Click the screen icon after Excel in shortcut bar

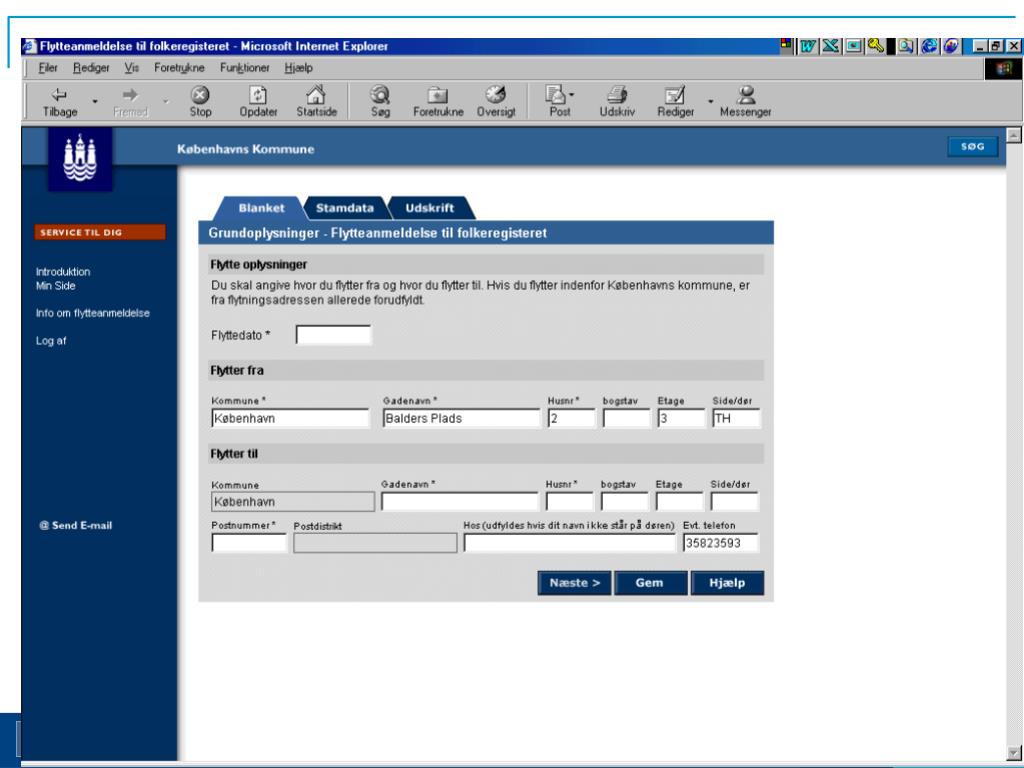[853, 46]
